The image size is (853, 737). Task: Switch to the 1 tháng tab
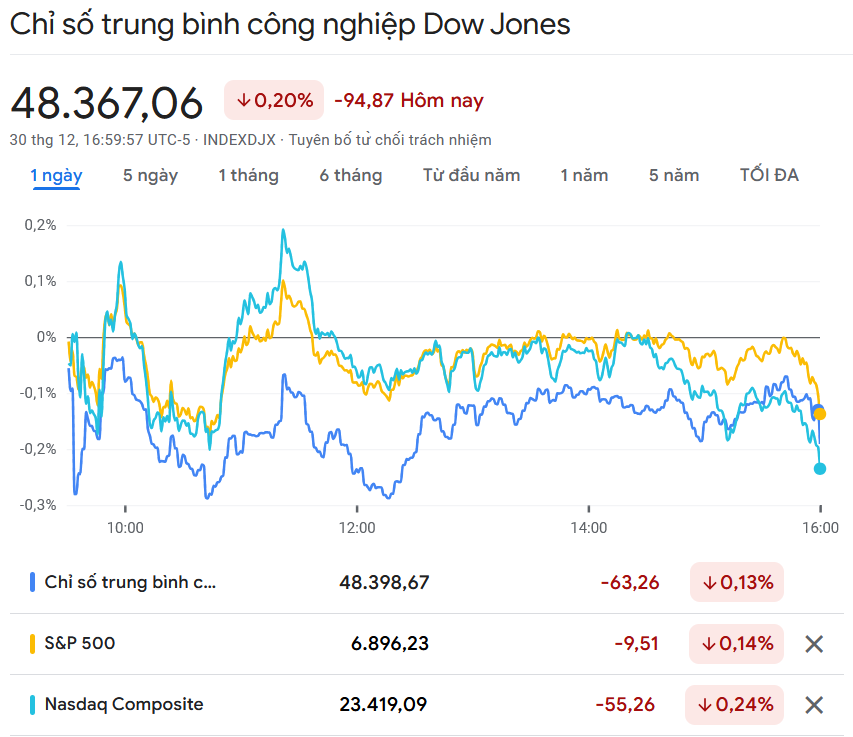tap(248, 176)
